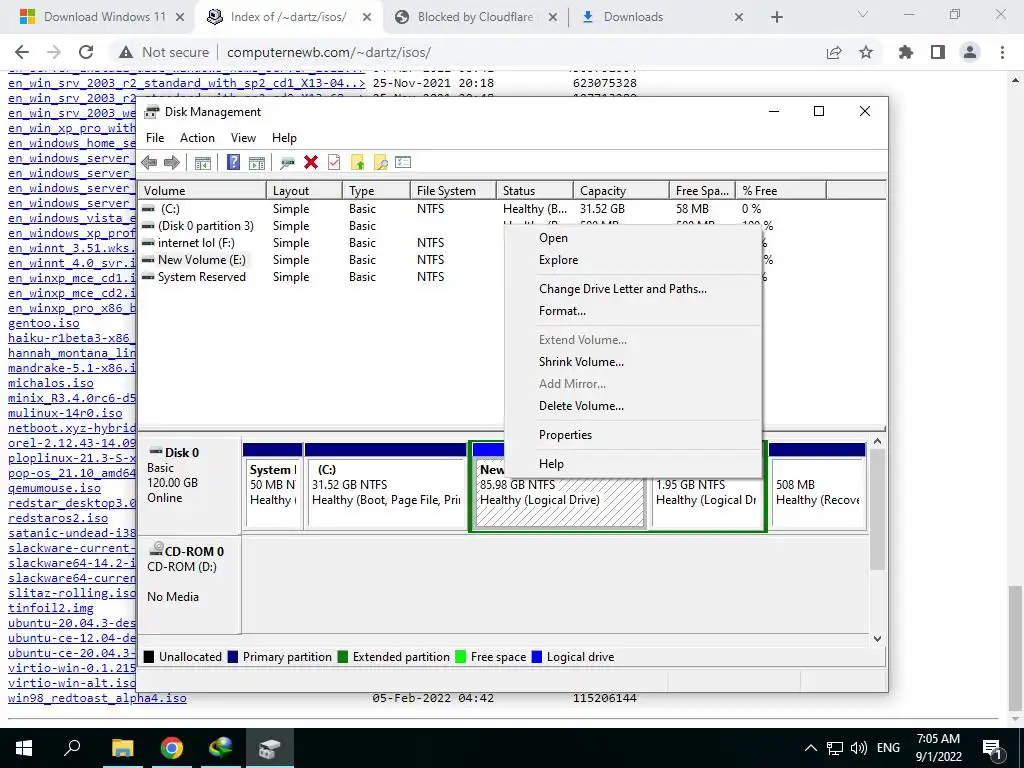Reload the page in Chrome
This screenshot has height=768, width=1024.
click(86, 52)
